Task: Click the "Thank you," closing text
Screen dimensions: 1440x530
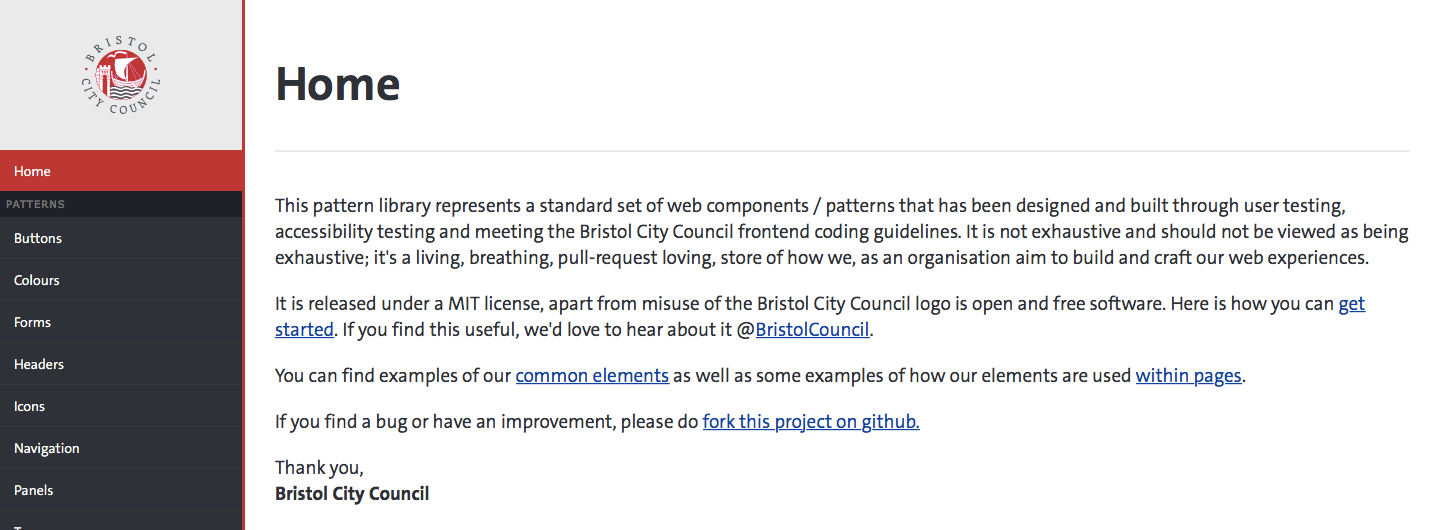Action: tap(319, 467)
